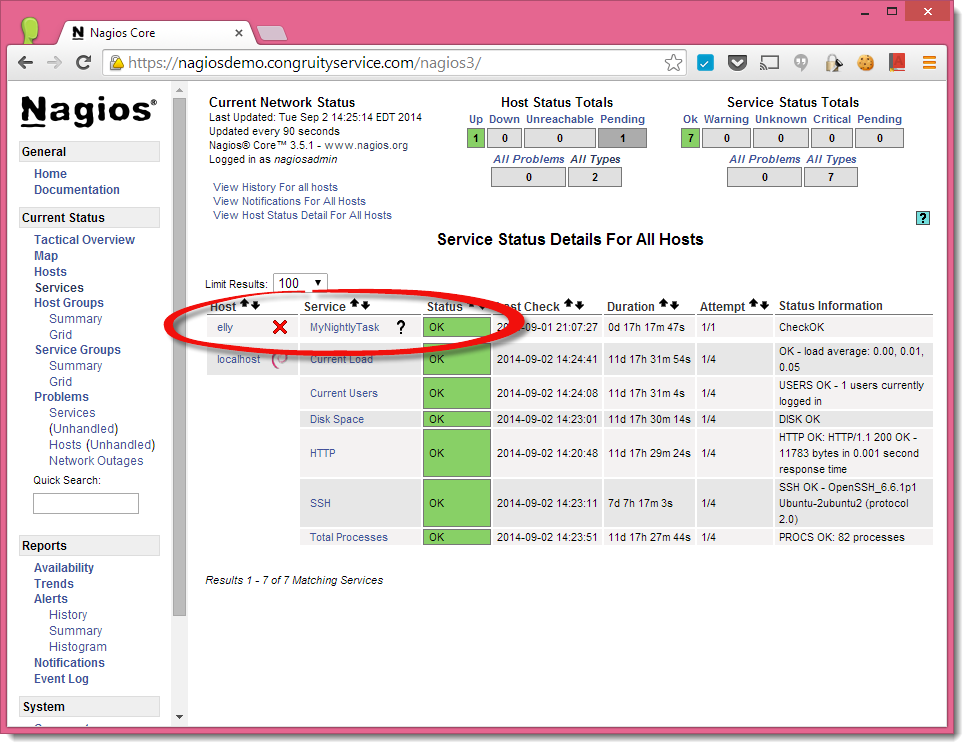Open the Pocket extension icon
The width and height of the screenshot is (969, 749).
coord(737,62)
